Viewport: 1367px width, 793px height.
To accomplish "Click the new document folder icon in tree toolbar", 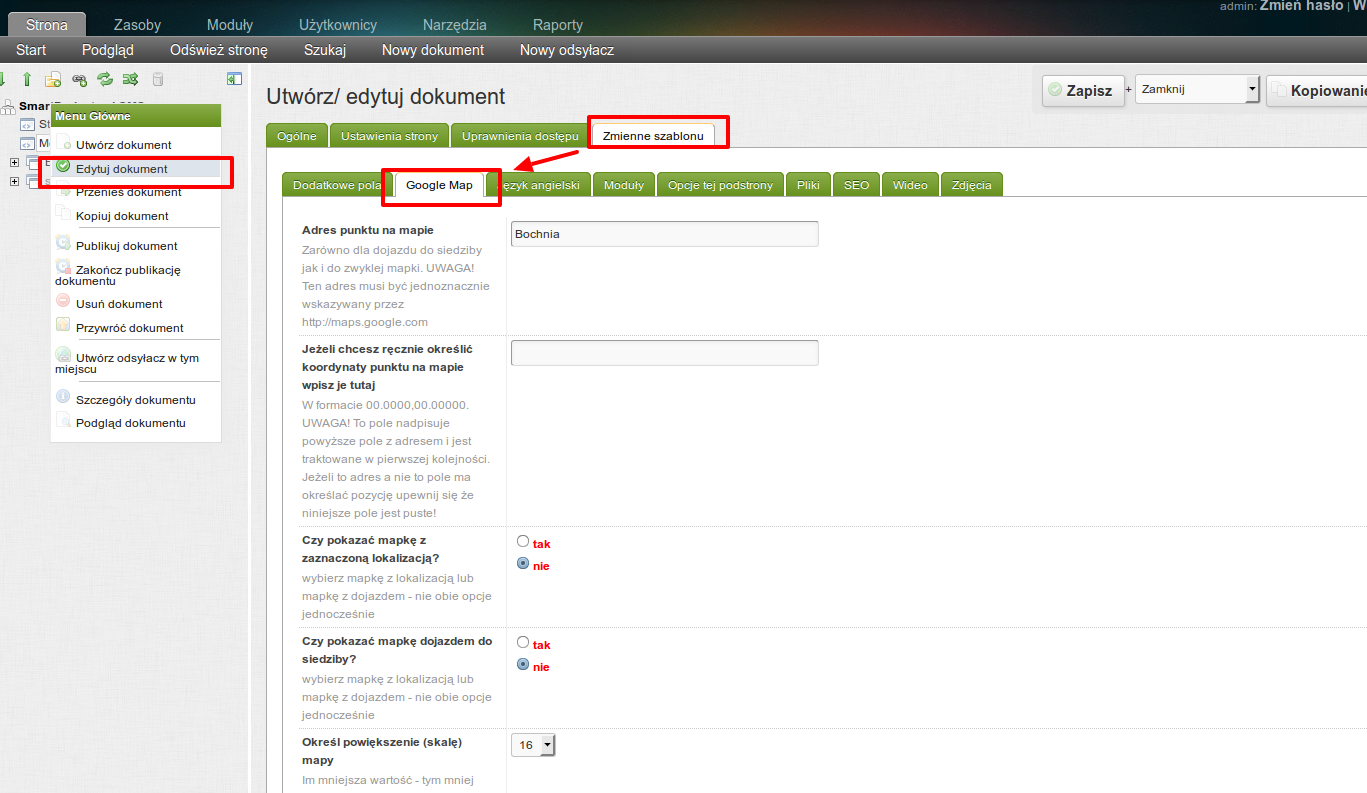I will coord(54,79).
